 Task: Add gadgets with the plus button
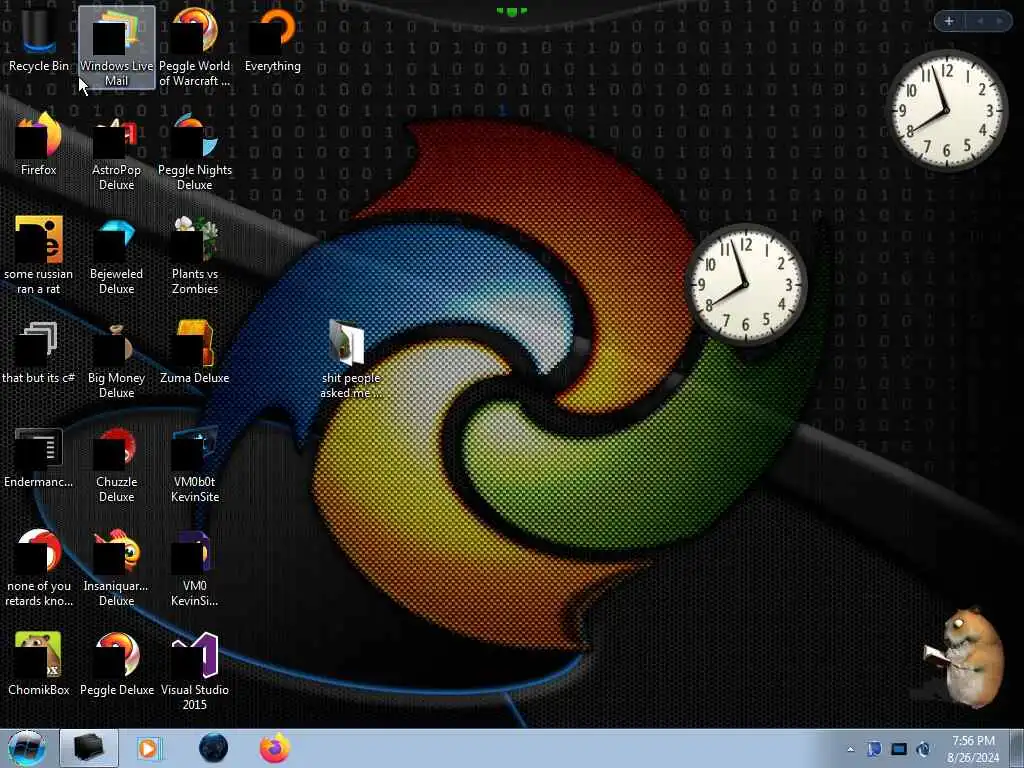[x=949, y=22]
